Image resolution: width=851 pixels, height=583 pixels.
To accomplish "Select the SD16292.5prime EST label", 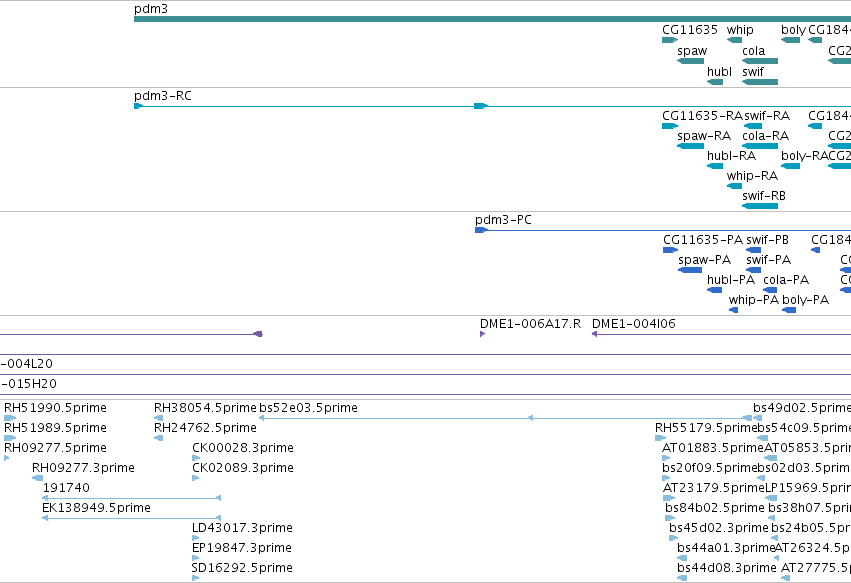I will click(x=242, y=568).
